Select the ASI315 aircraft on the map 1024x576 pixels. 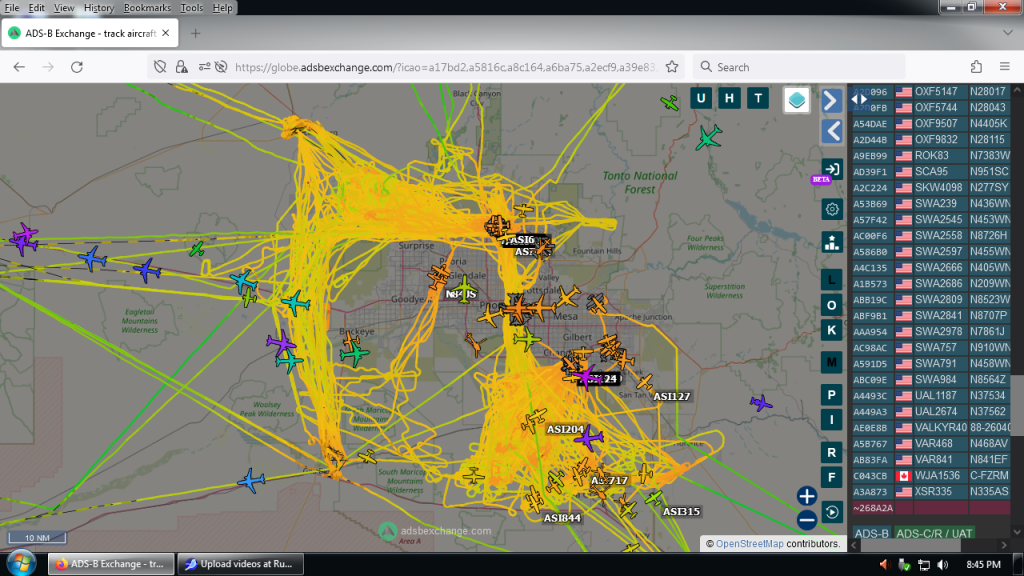(654, 499)
